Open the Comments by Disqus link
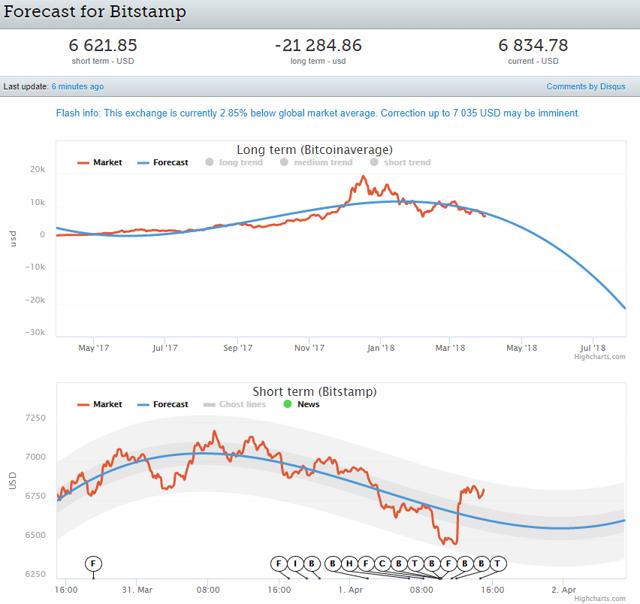The width and height of the screenshot is (640, 604). coord(586,87)
